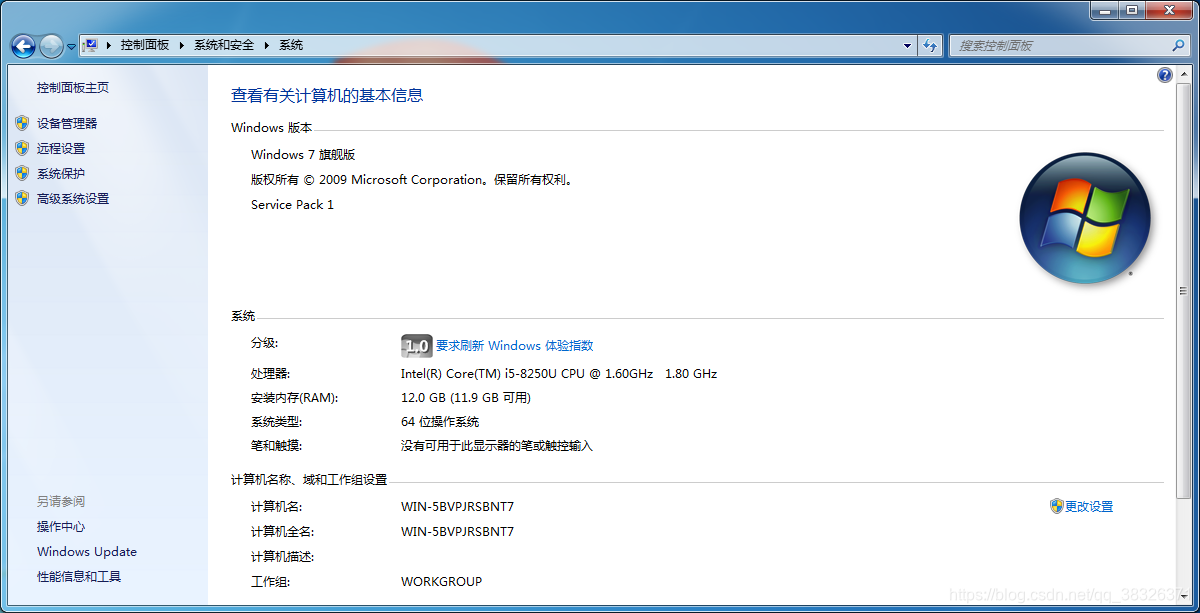Click the refresh button beside address bar
This screenshot has height=613, width=1200.
pyautogui.click(x=931, y=46)
